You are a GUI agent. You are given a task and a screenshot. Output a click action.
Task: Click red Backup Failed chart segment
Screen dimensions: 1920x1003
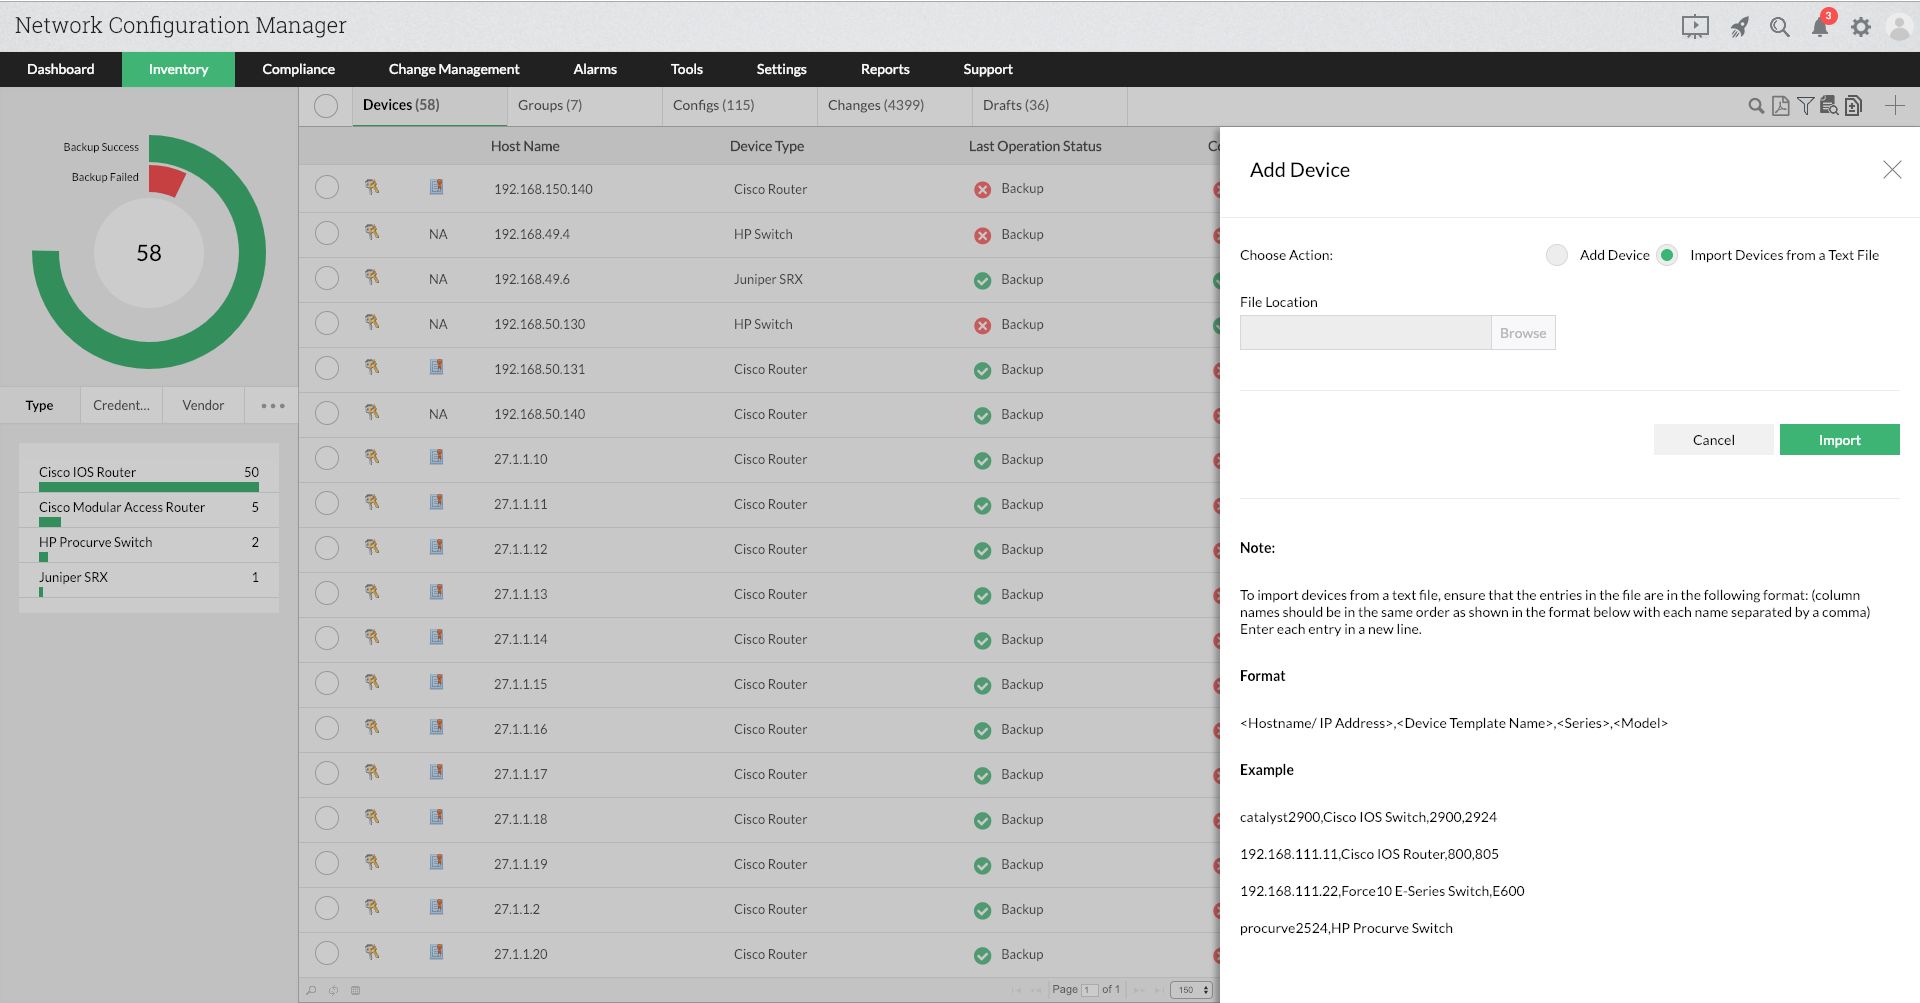click(x=167, y=180)
